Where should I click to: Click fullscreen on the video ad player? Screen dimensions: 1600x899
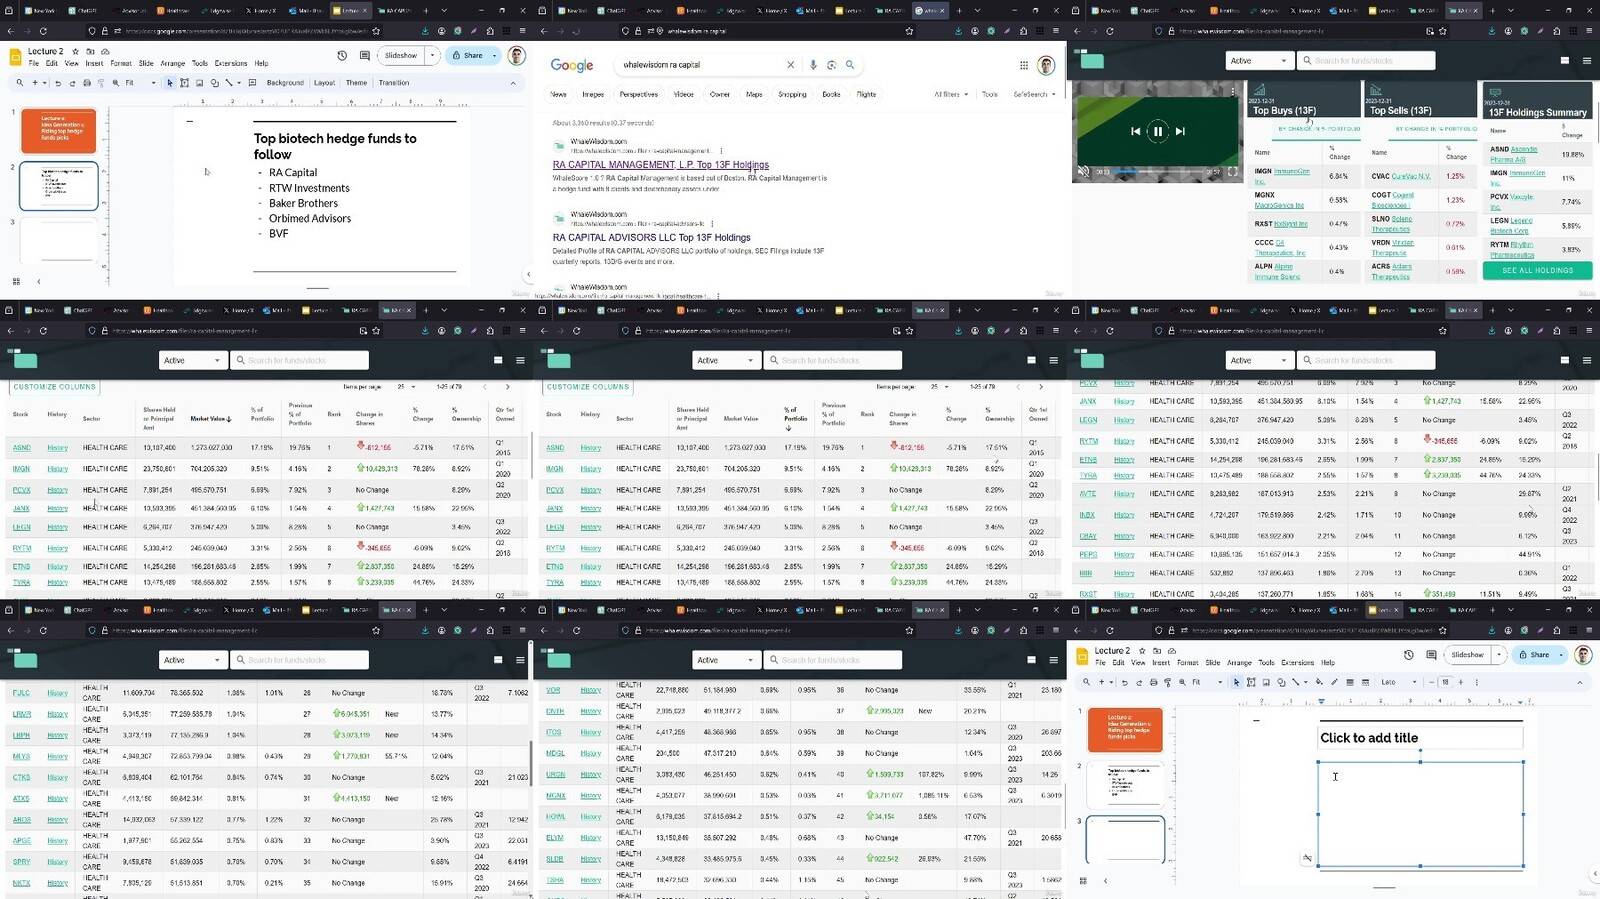coord(1233,172)
